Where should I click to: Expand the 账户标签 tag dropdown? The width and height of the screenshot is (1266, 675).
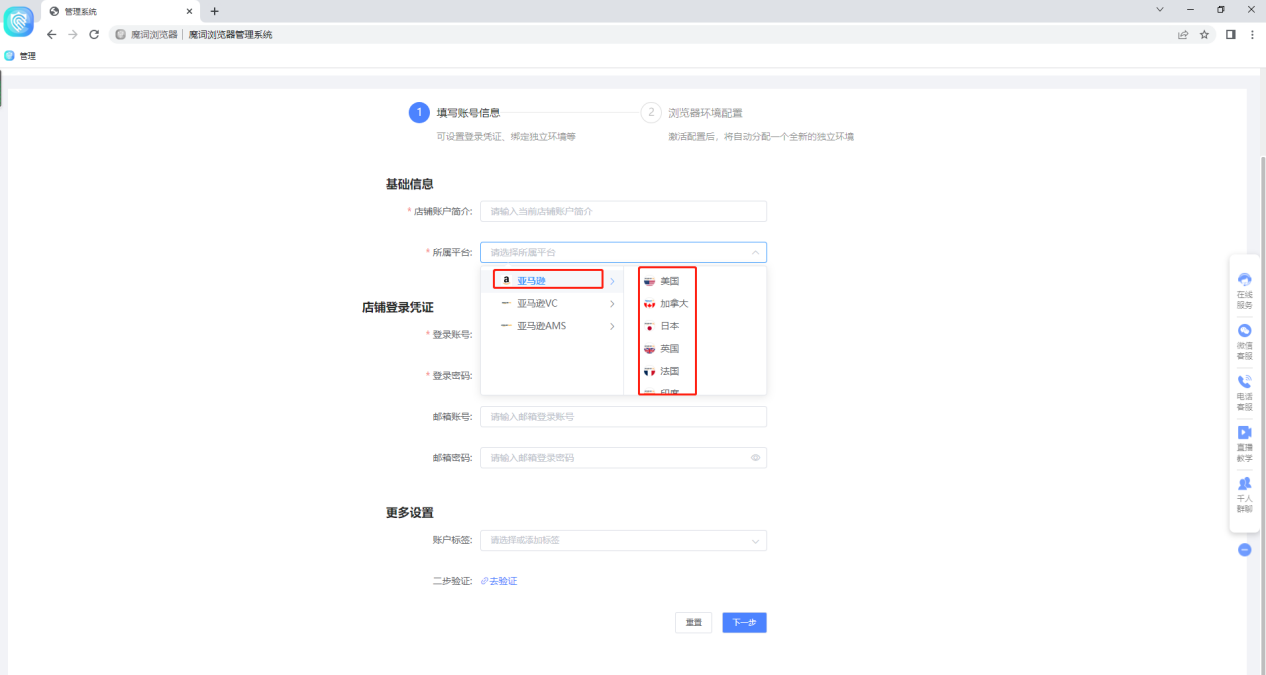click(755, 541)
